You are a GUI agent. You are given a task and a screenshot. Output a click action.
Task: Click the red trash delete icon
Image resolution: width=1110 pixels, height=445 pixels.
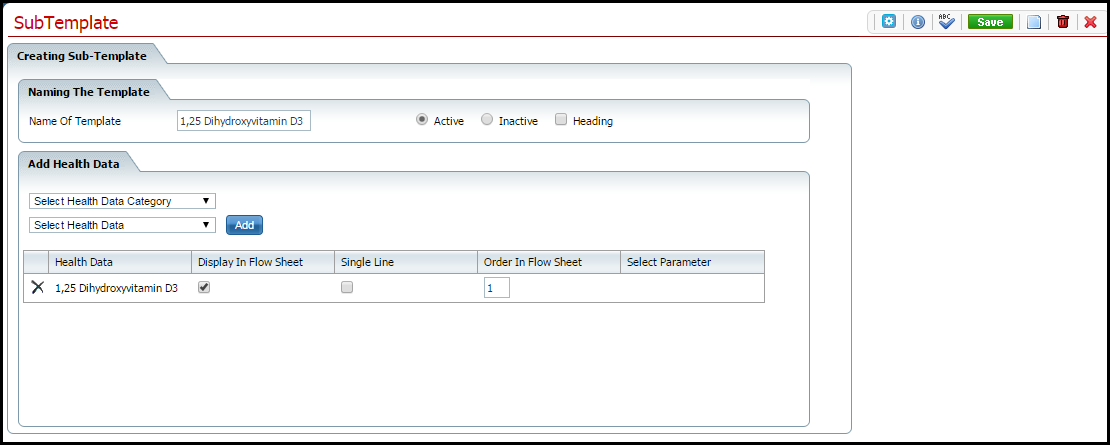pyautogui.click(x=1062, y=21)
